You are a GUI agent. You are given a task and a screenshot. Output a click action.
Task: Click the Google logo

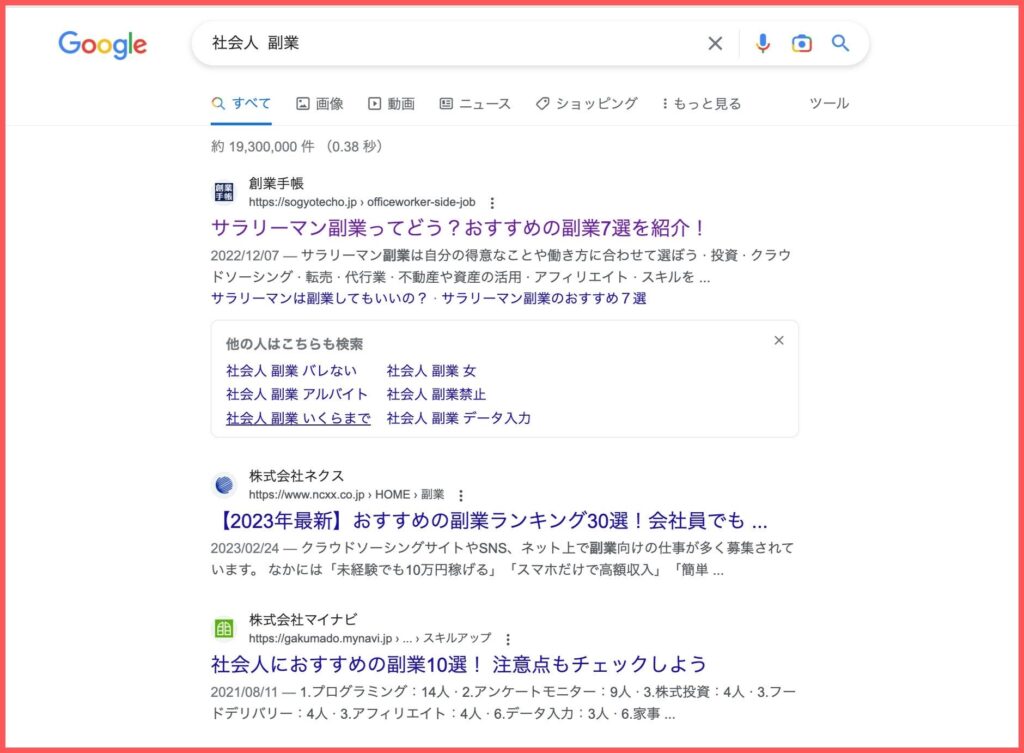tap(103, 44)
